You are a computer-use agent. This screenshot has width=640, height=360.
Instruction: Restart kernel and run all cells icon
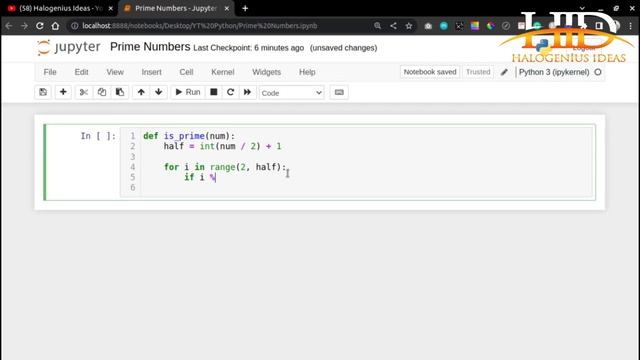tap(247, 92)
